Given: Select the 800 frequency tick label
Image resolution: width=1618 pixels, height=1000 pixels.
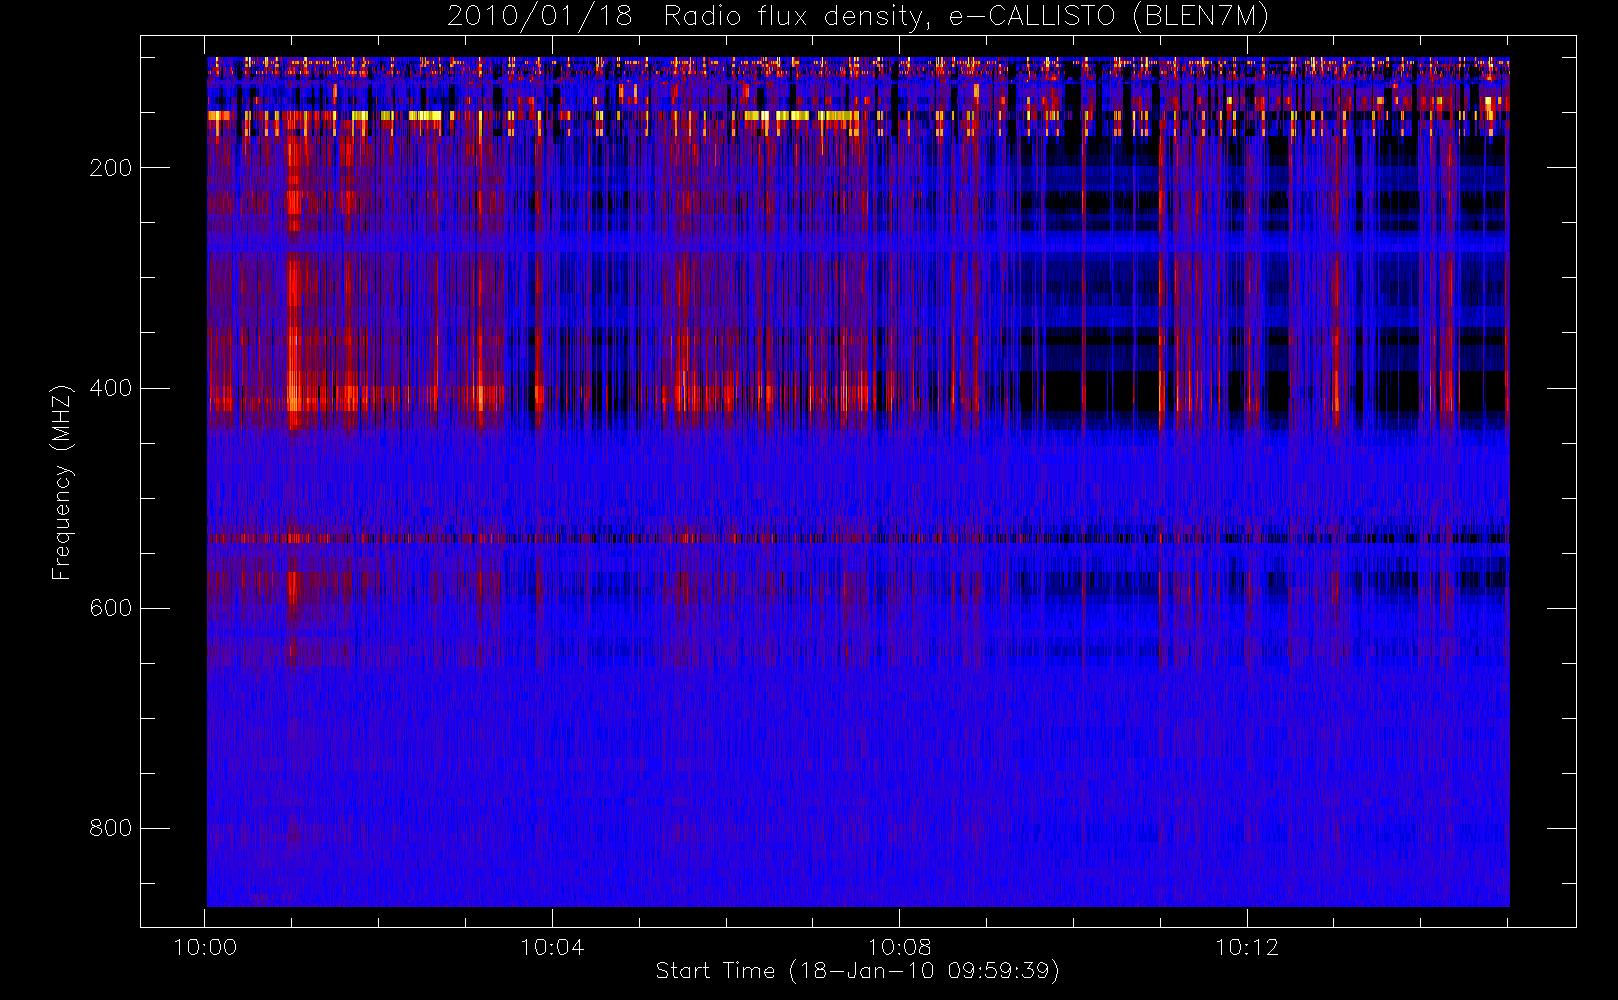Looking at the screenshot, I should [x=111, y=828].
